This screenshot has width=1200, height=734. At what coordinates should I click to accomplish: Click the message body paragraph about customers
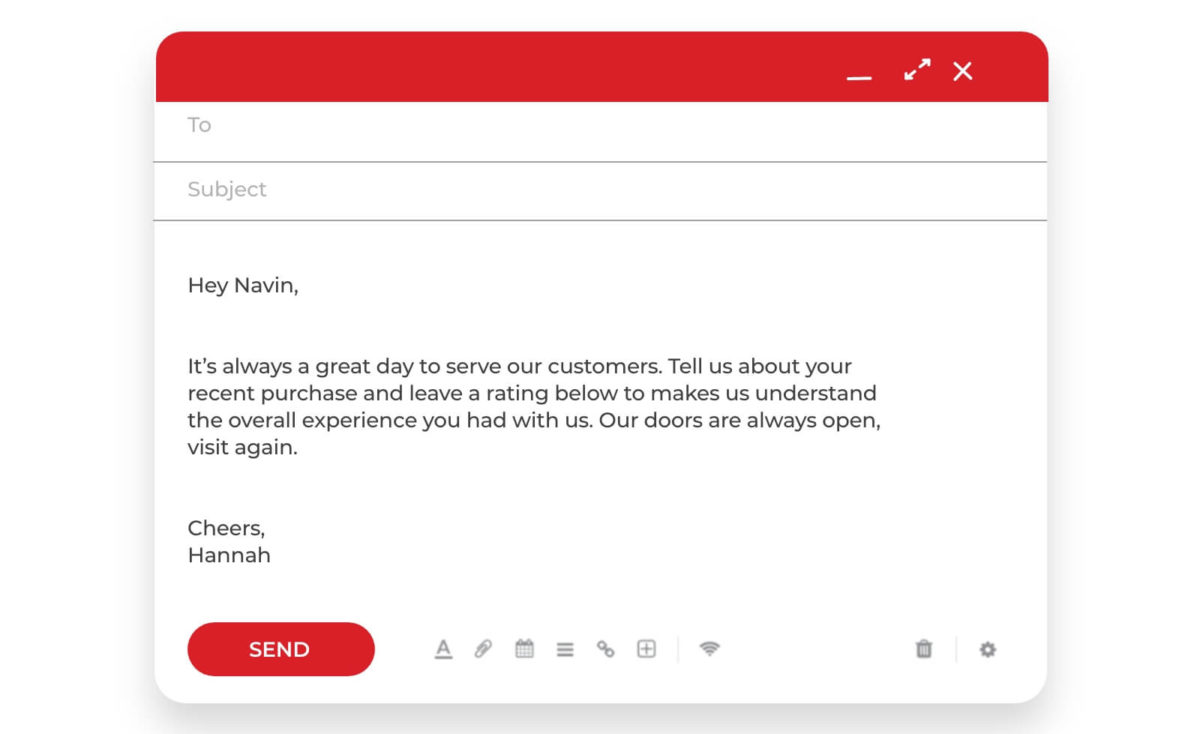click(534, 407)
